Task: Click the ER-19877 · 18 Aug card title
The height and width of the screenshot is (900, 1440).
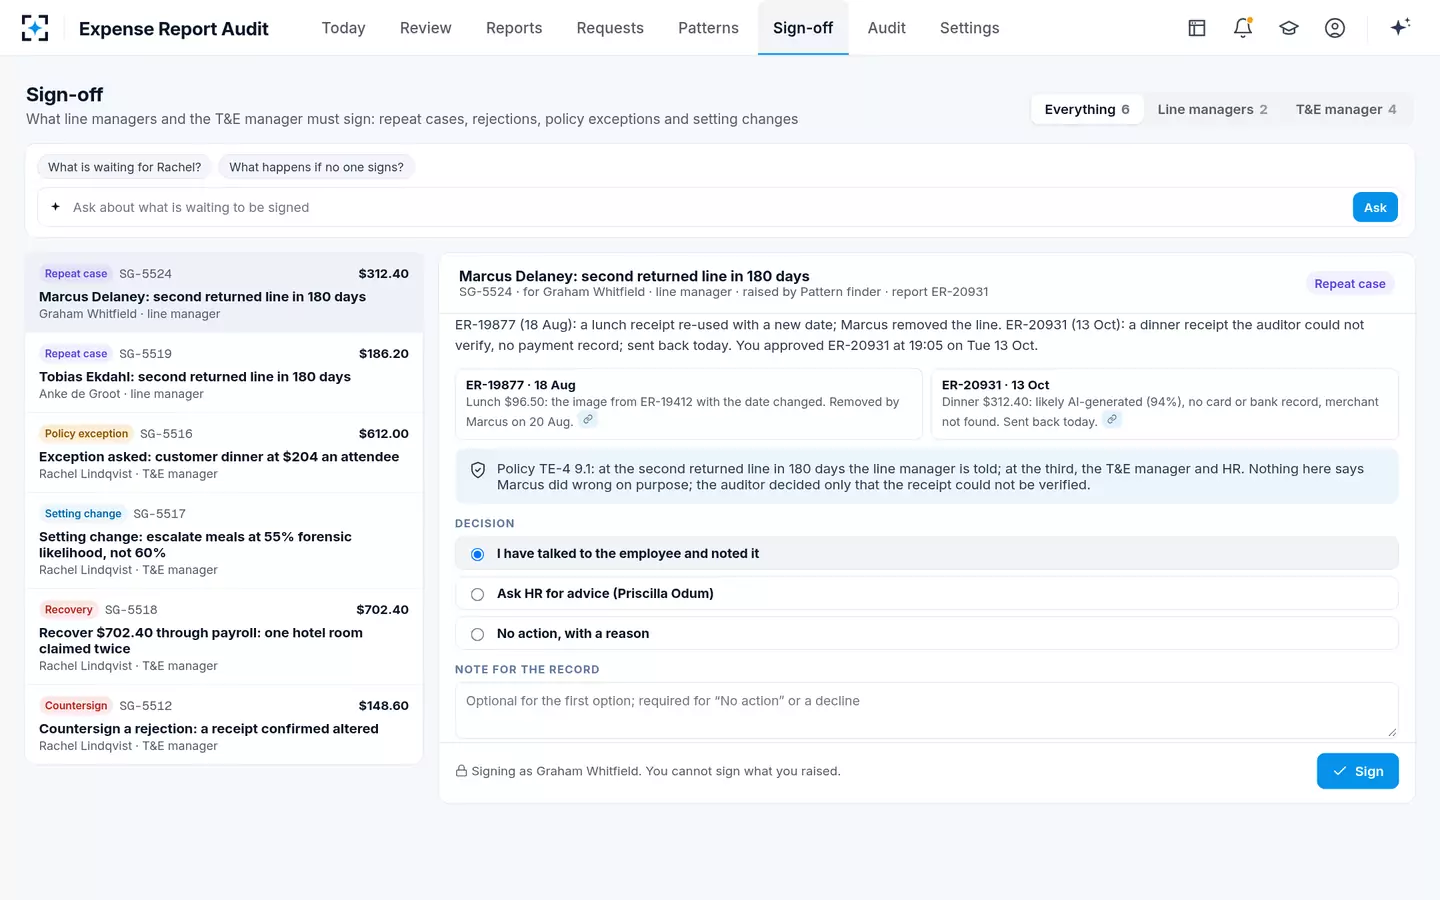Action: [x=520, y=385]
